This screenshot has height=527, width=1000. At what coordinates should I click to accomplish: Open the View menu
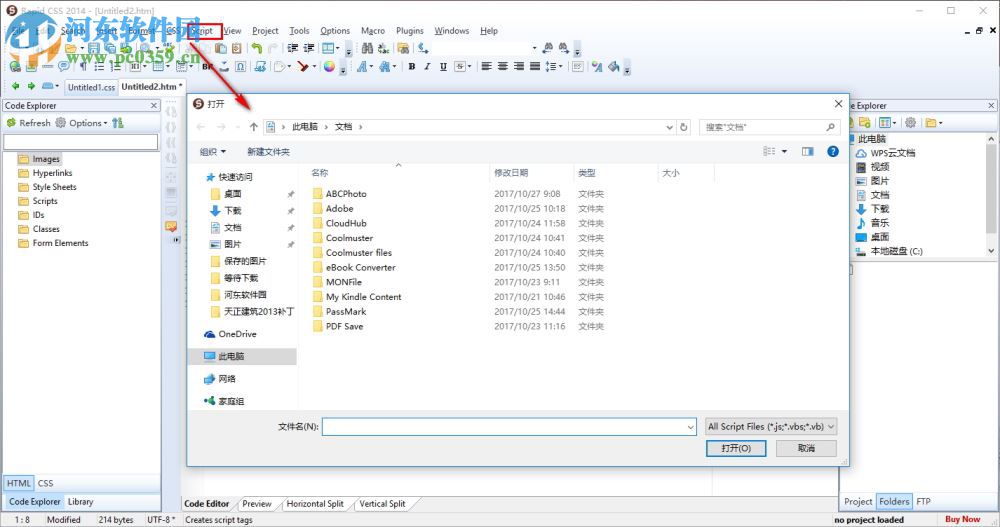232,31
